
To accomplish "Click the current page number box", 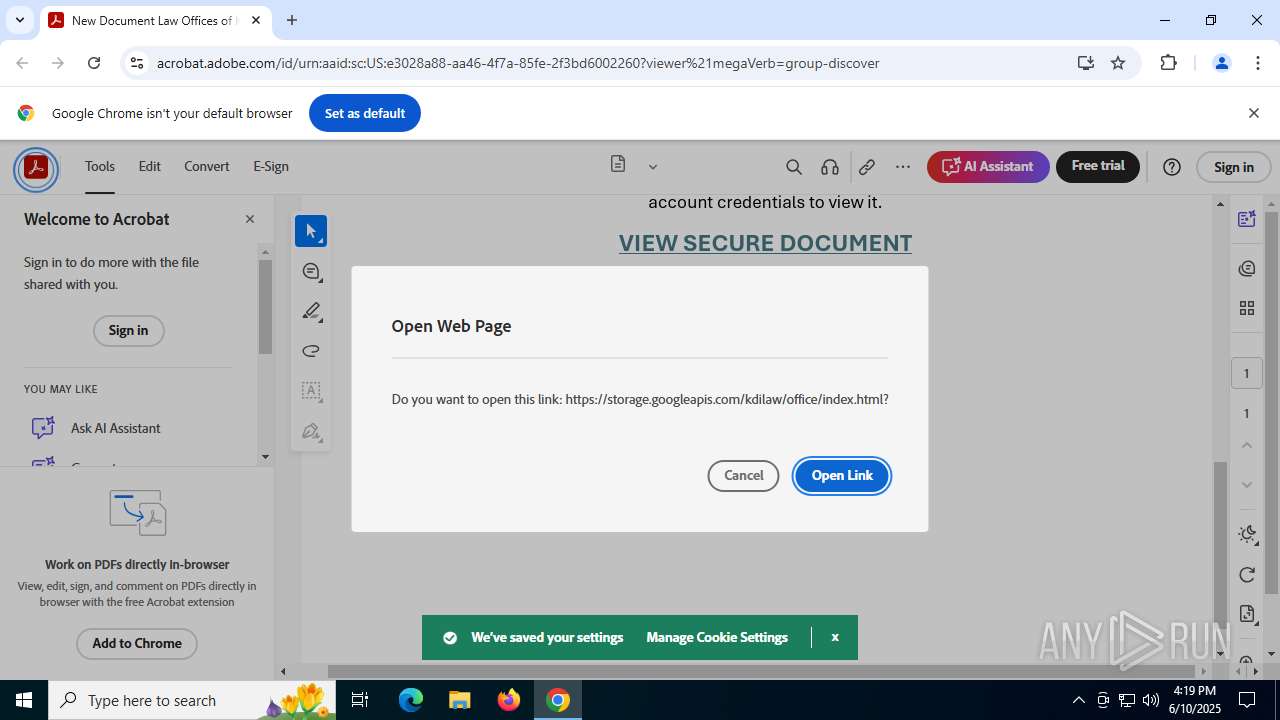I will click(1246, 373).
